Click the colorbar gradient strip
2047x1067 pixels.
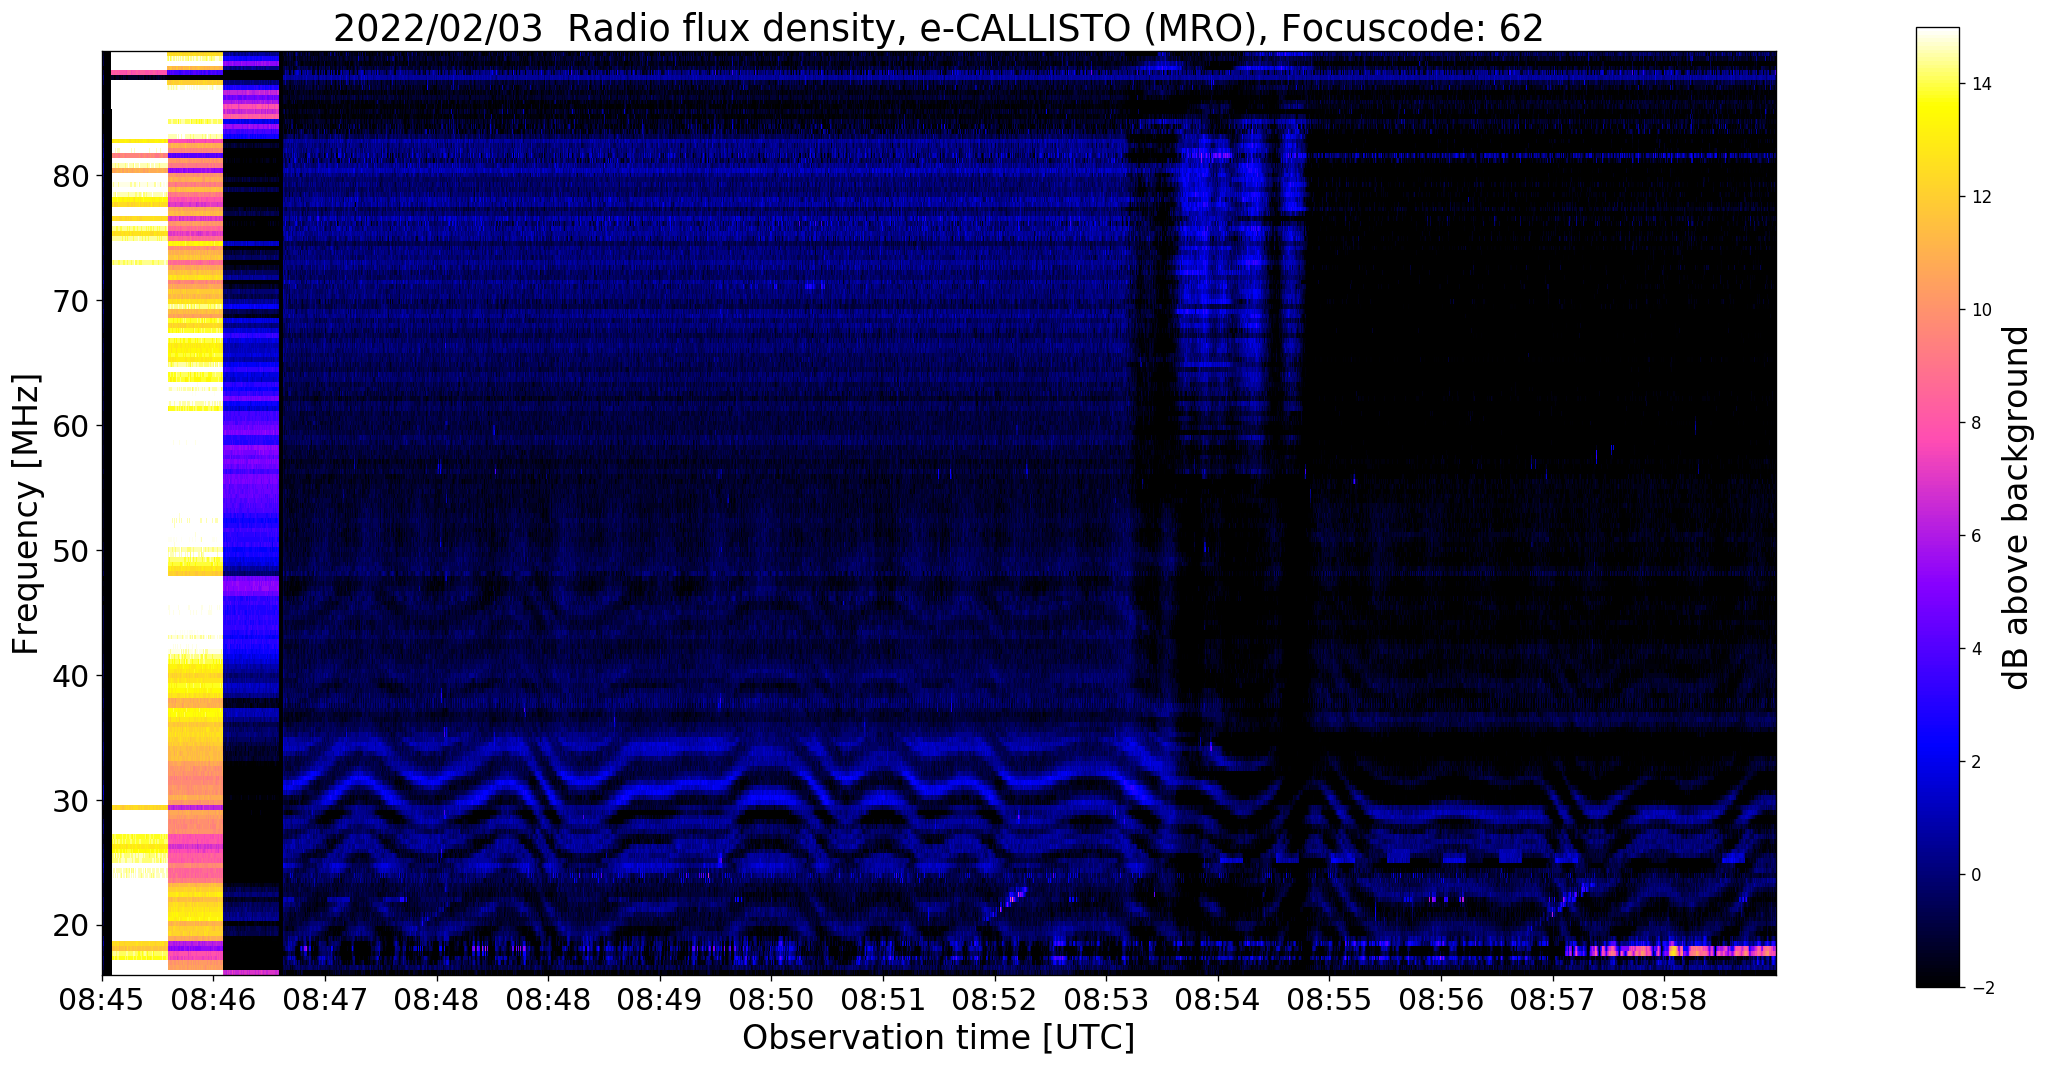[1937, 508]
